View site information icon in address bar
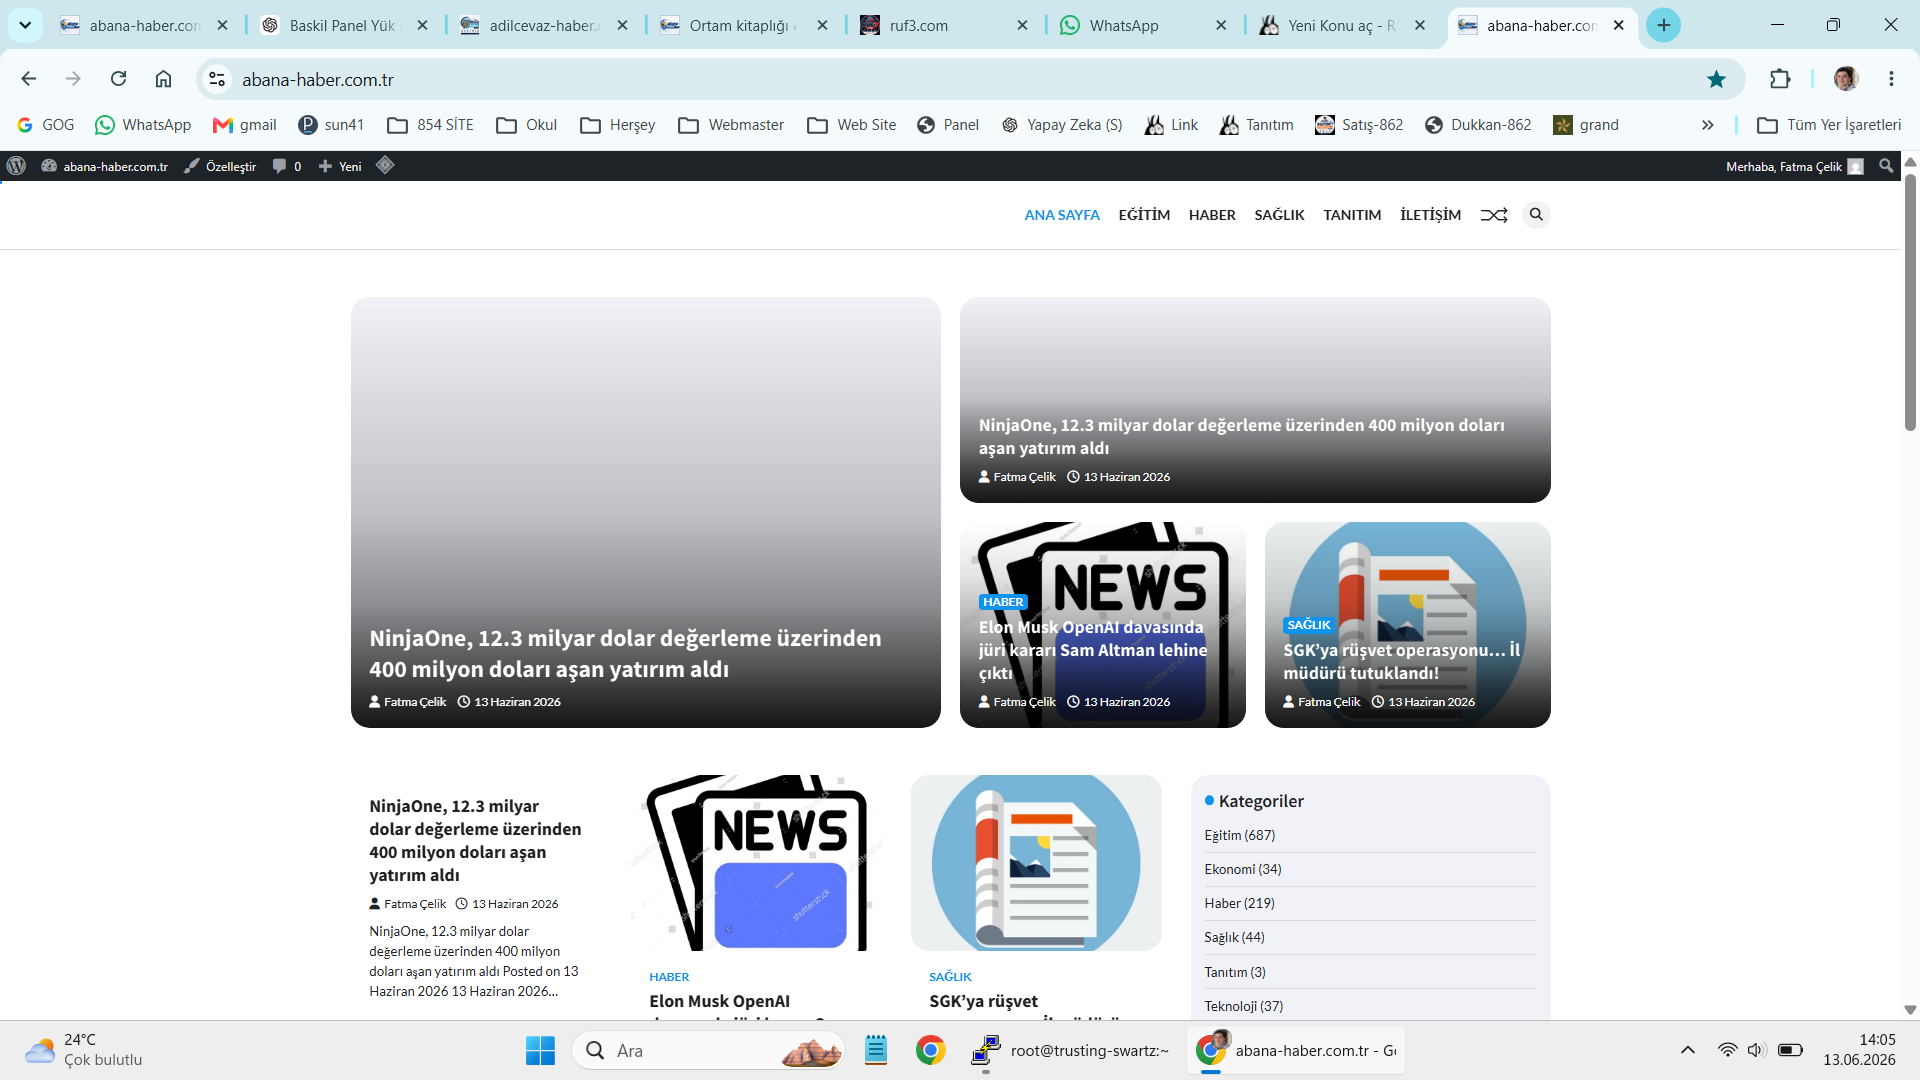1920x1080 pixels. (x=217, y=79)
